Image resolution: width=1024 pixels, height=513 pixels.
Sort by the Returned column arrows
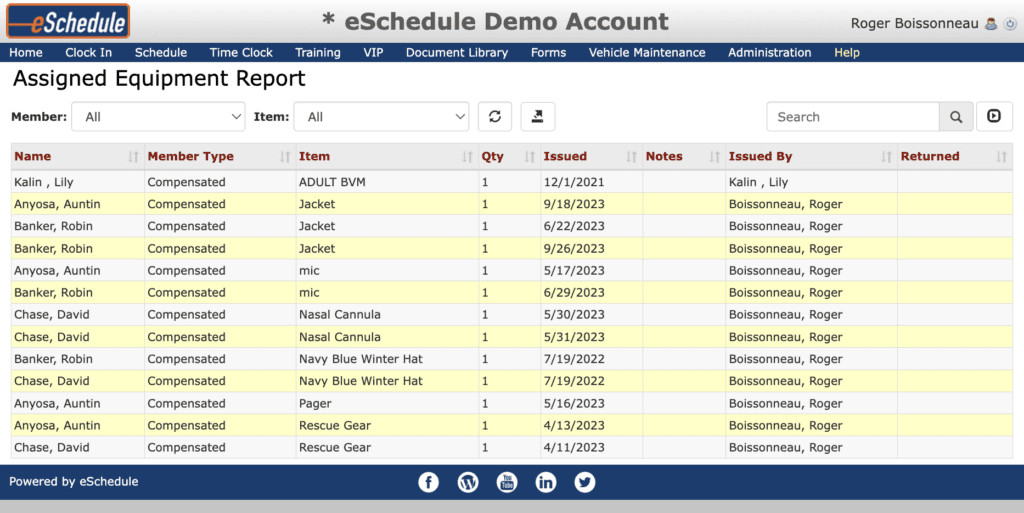click(1002, 157)
